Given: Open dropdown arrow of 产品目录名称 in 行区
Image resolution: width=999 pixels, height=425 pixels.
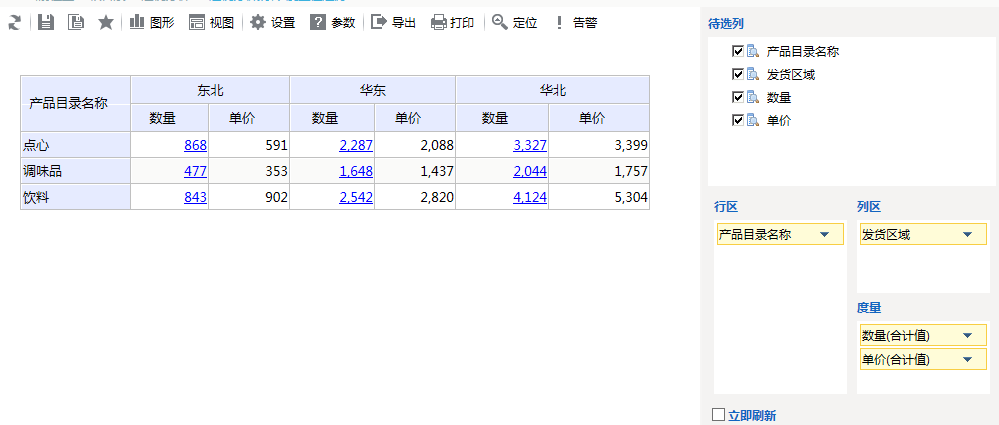Looking at the screenshot, I should click(x=824, y=234).
